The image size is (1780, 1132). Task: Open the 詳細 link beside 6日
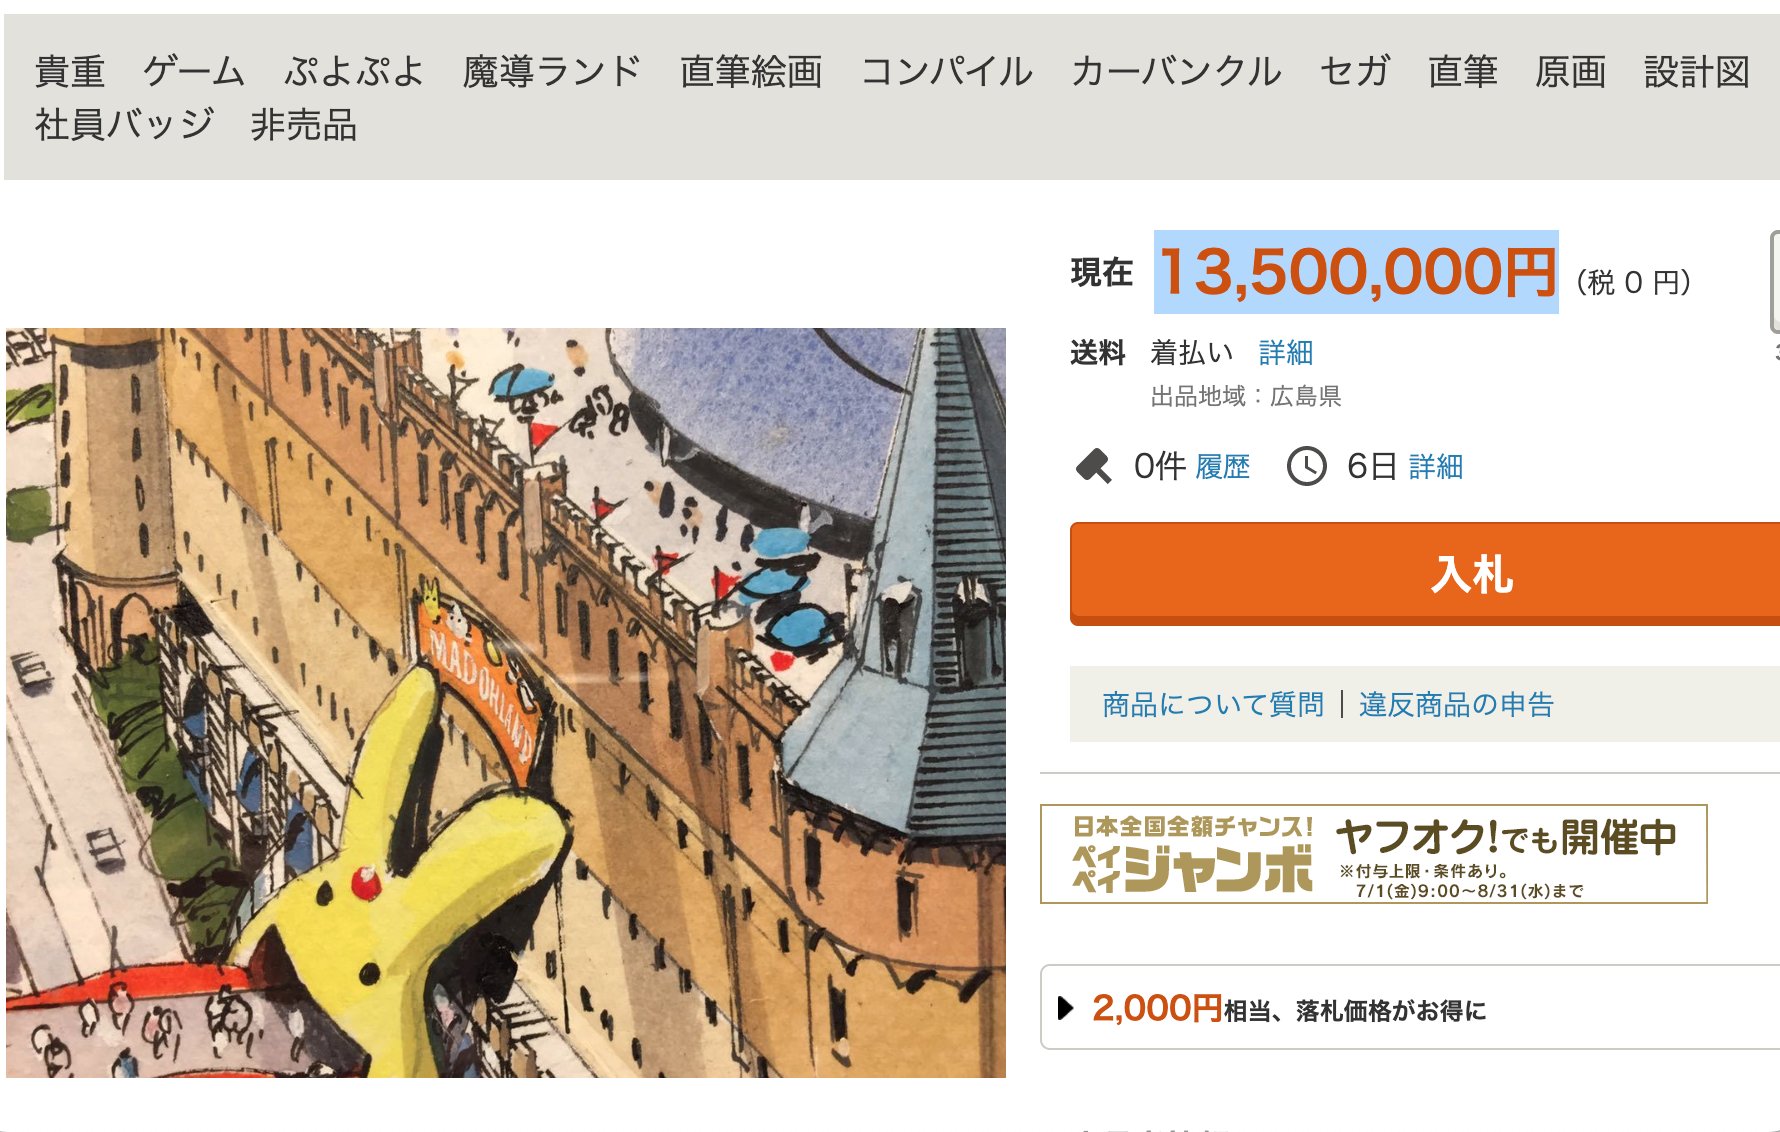coord(1436,466)
